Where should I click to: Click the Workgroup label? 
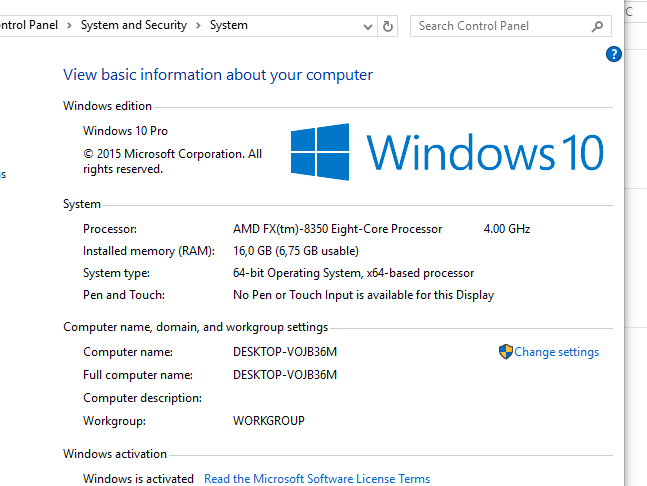pos(114,421)
